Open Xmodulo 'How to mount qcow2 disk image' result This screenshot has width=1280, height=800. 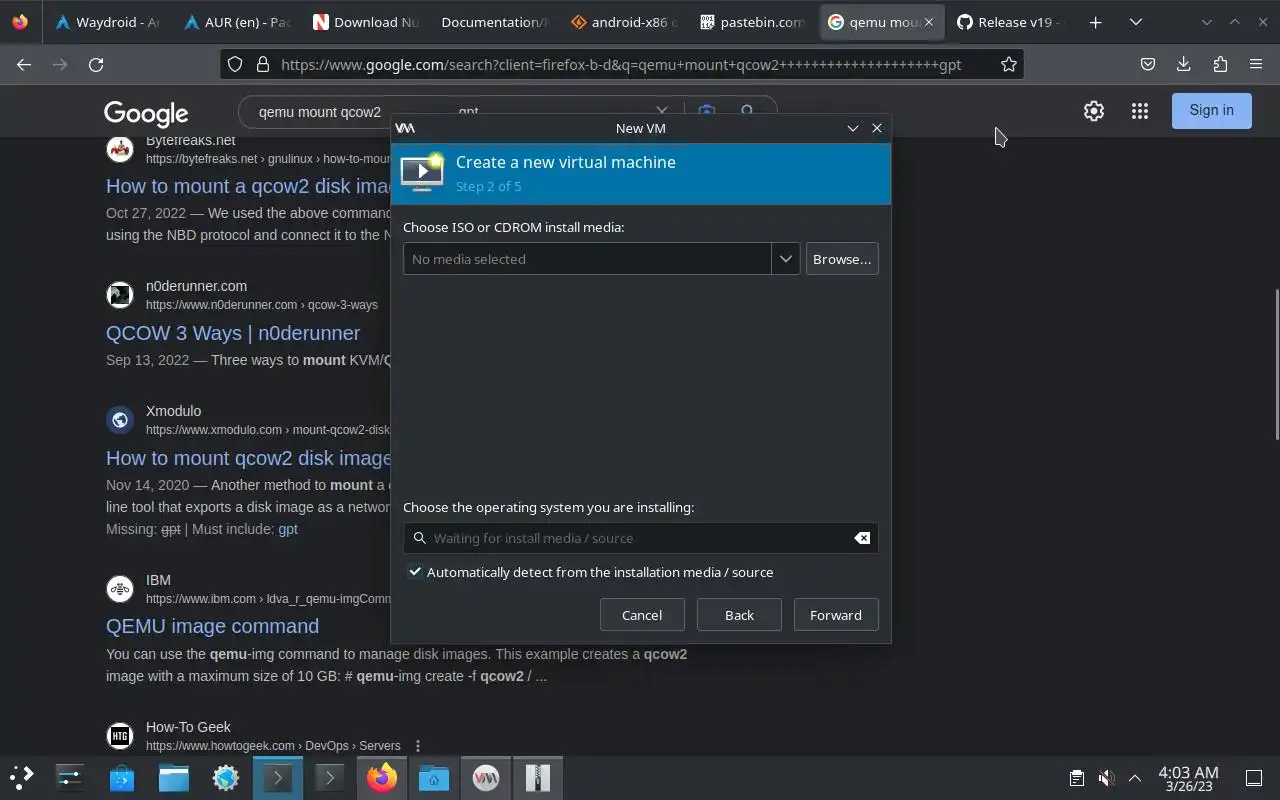pyautogui.click(x=249, y=458)
